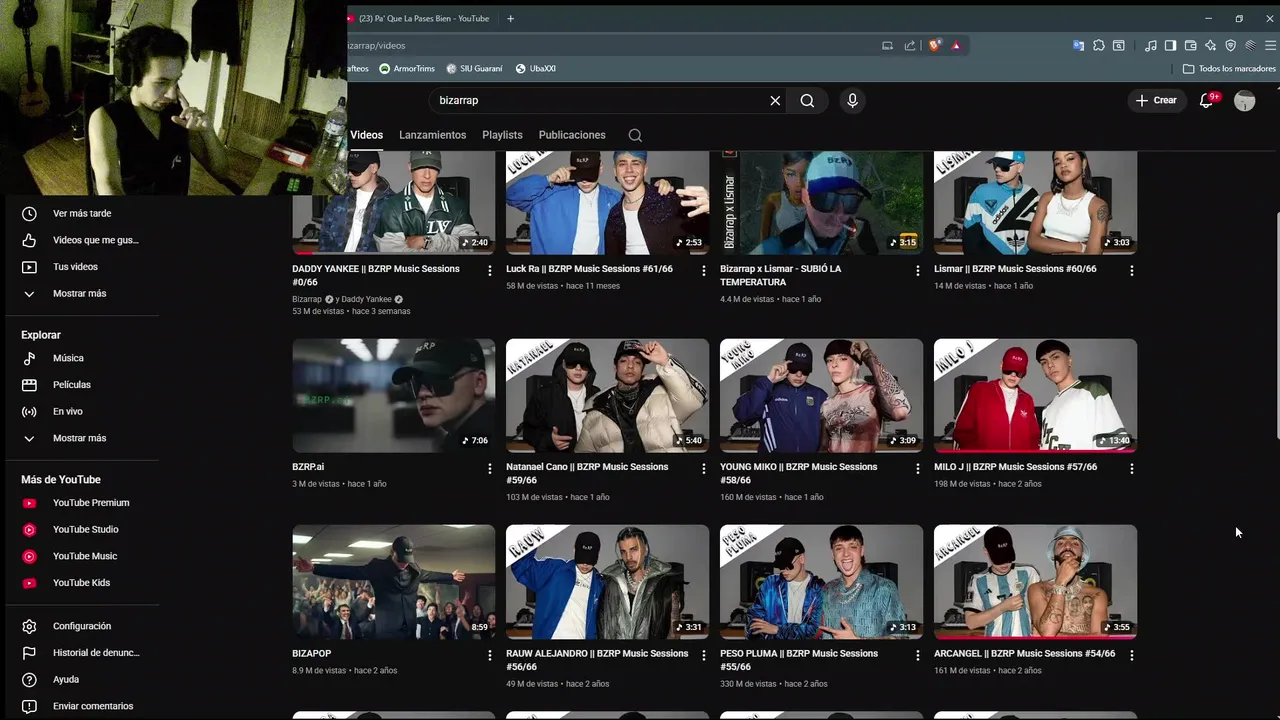Viewport: 1280px width, 720px height.
Task: Play BIZAPOP video thumbnail
Action: 393,582
